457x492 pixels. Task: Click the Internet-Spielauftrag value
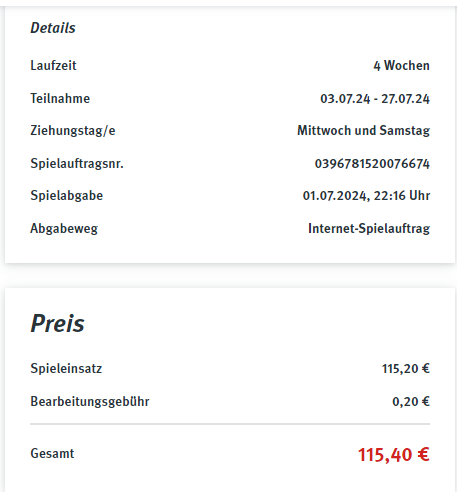click(369, 229)
